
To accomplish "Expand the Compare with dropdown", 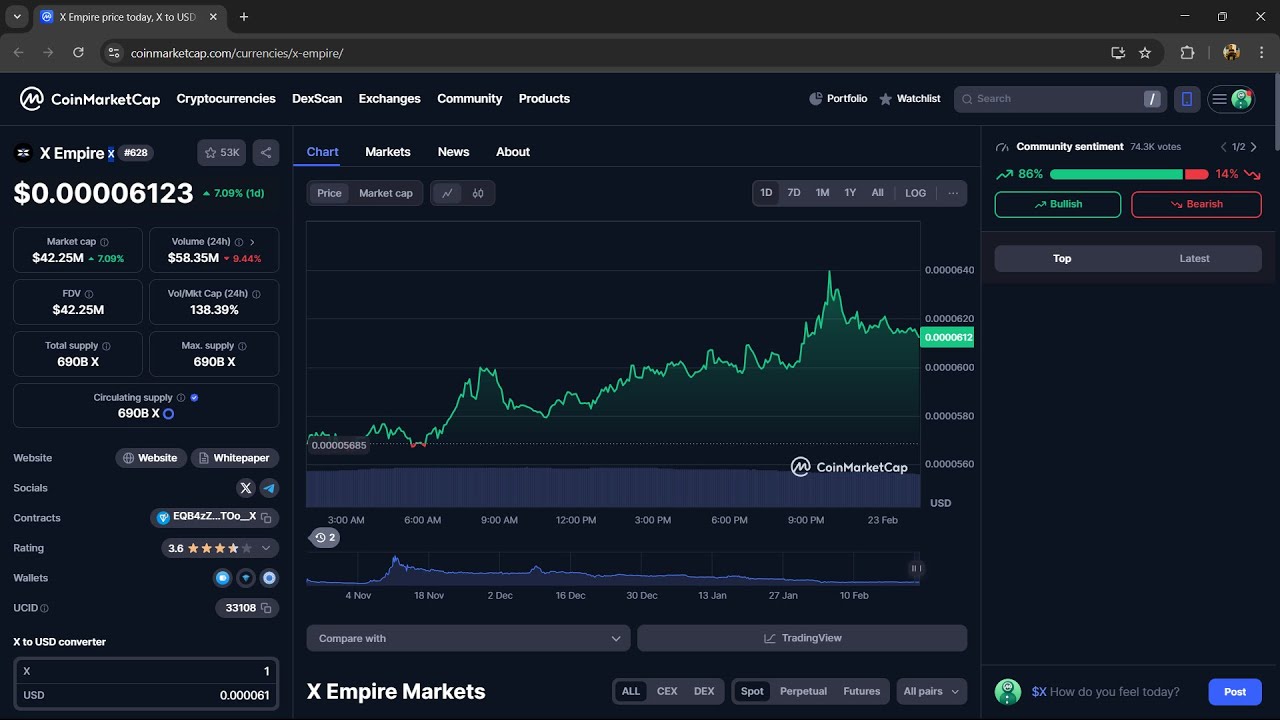I will click(x=469, y=638).
